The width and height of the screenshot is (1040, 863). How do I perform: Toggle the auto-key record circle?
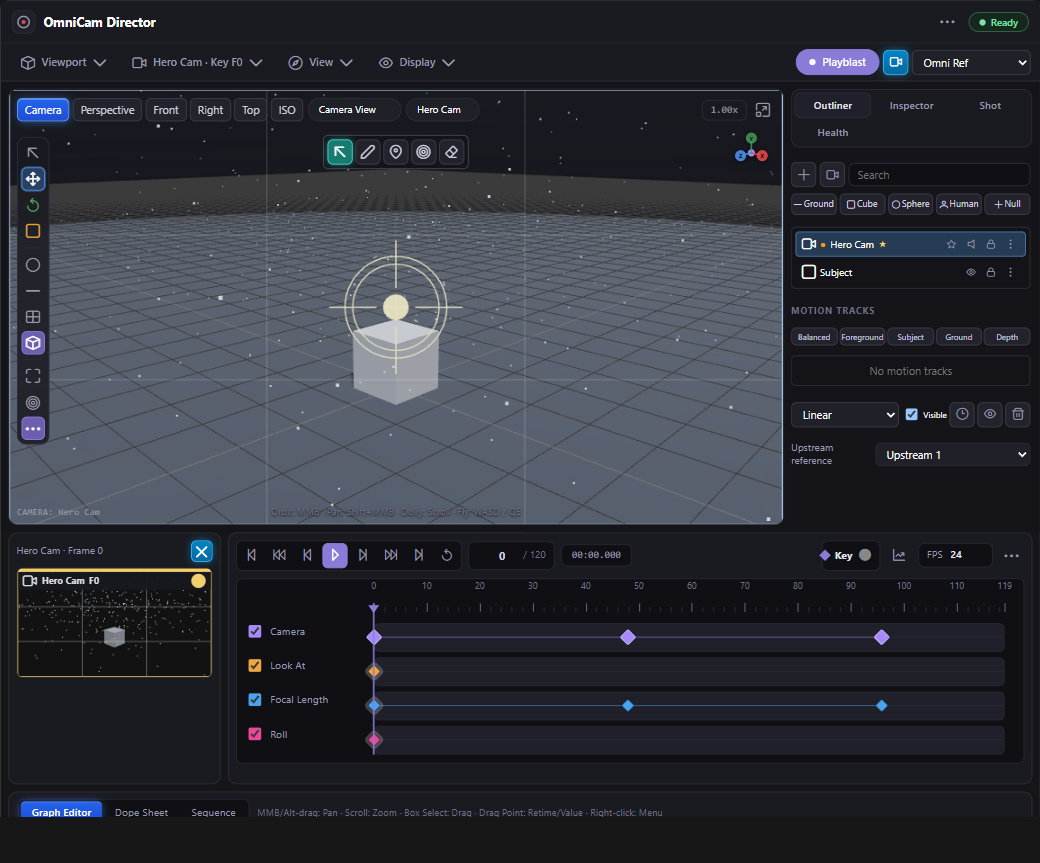tap(865, 555)
